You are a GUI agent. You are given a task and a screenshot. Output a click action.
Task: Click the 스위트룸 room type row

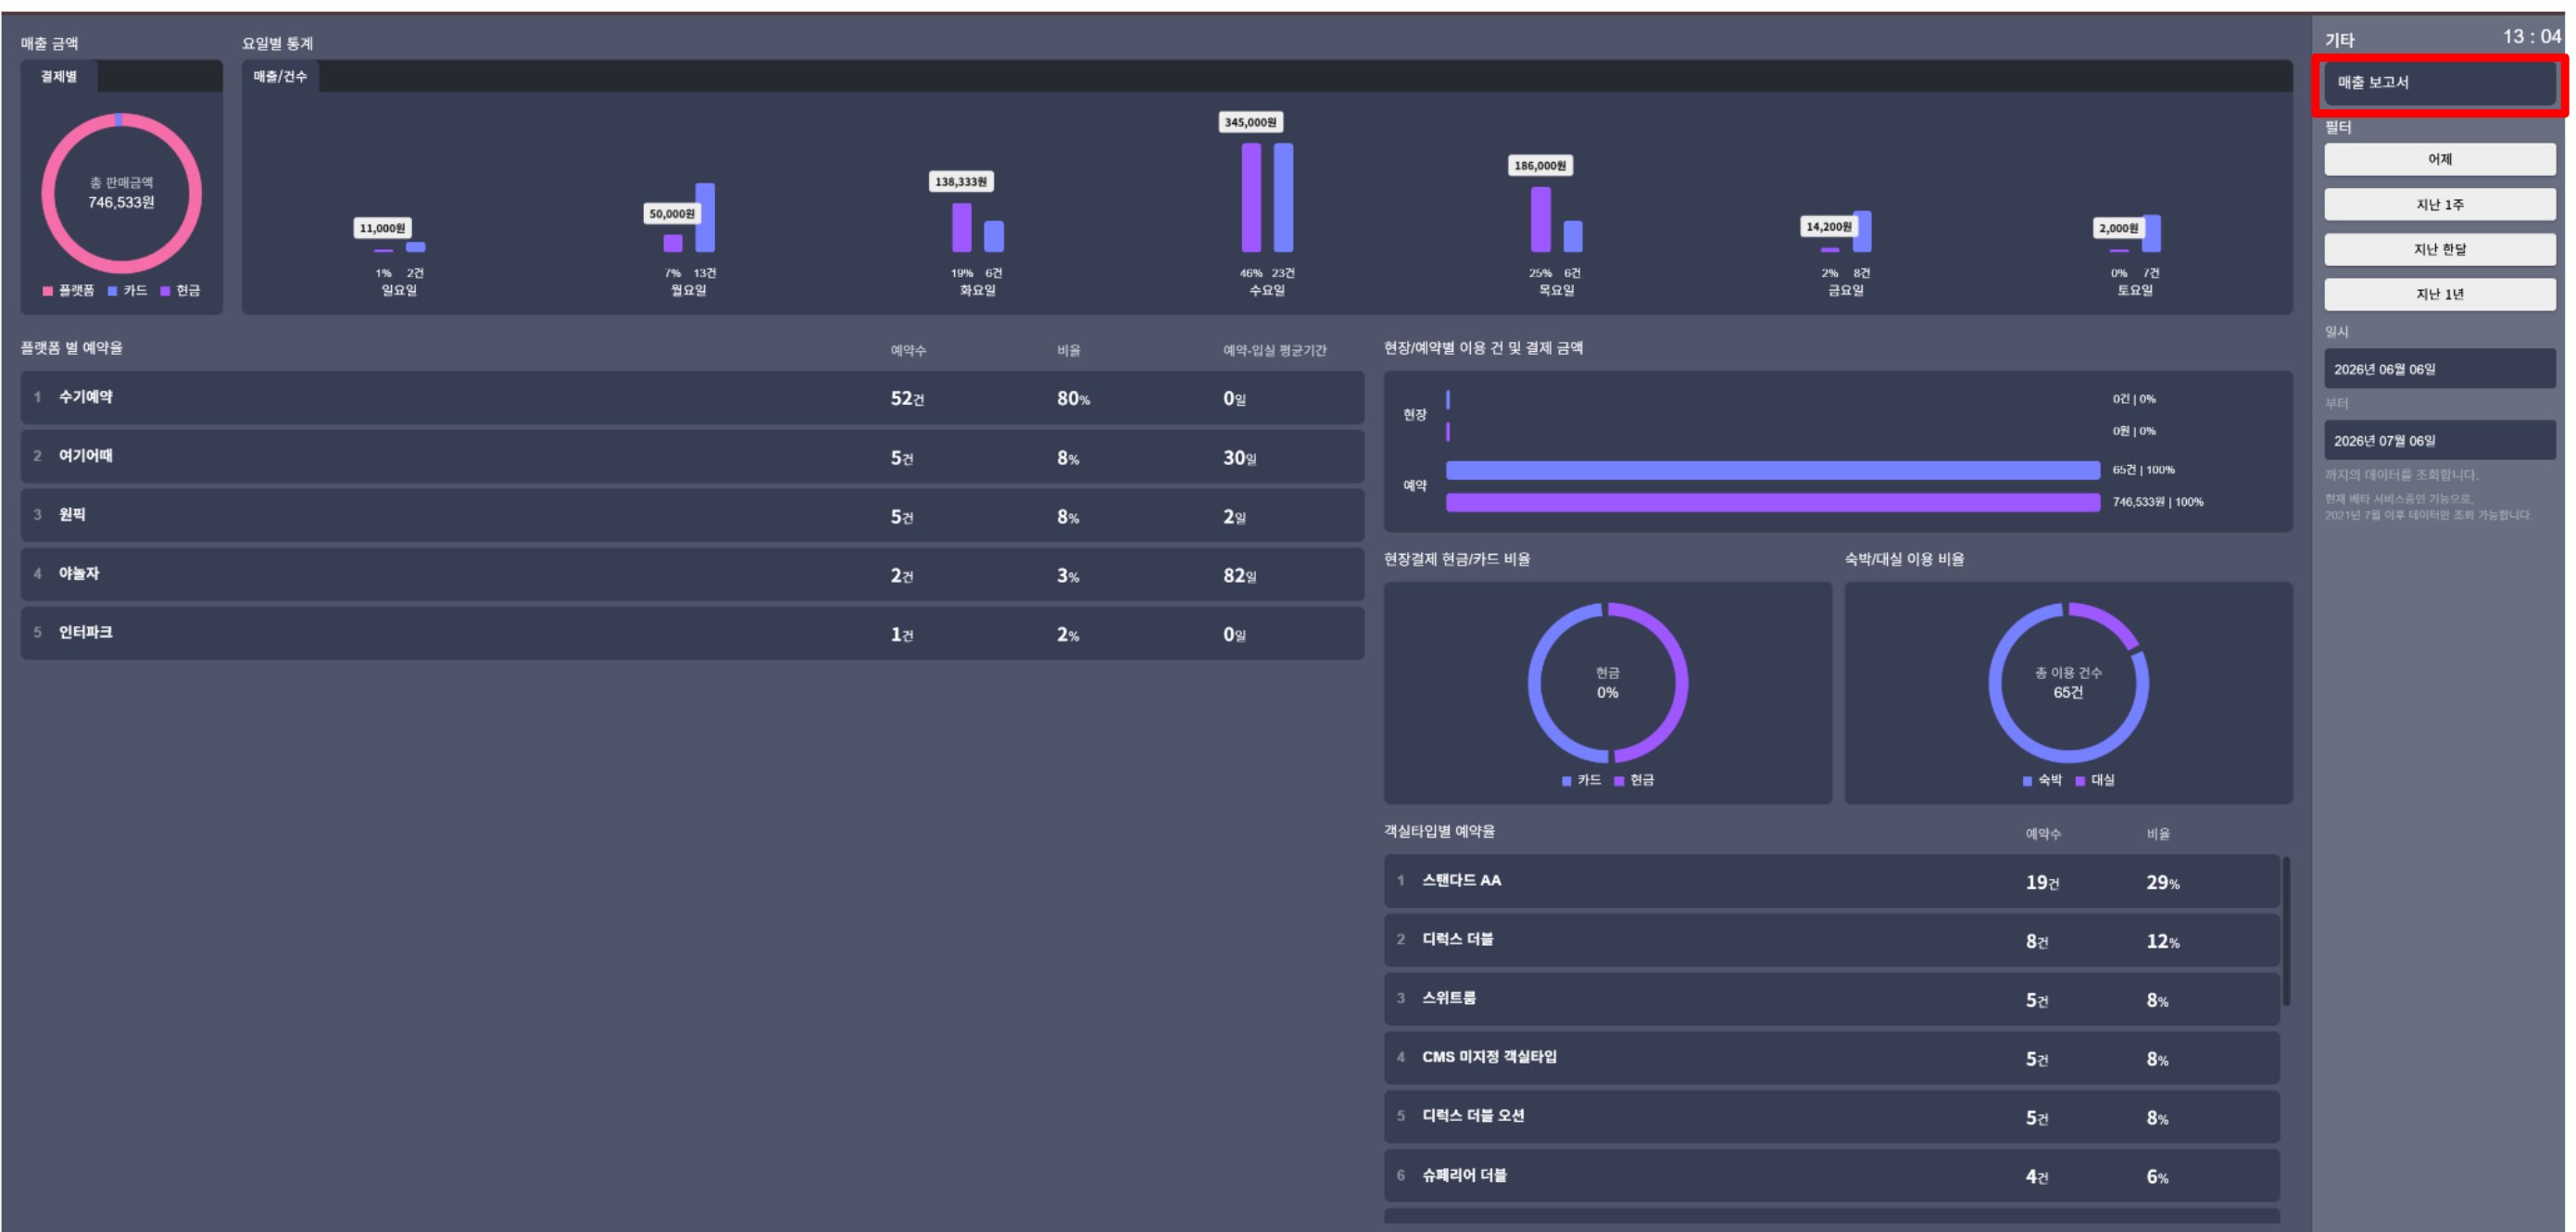1831,999
